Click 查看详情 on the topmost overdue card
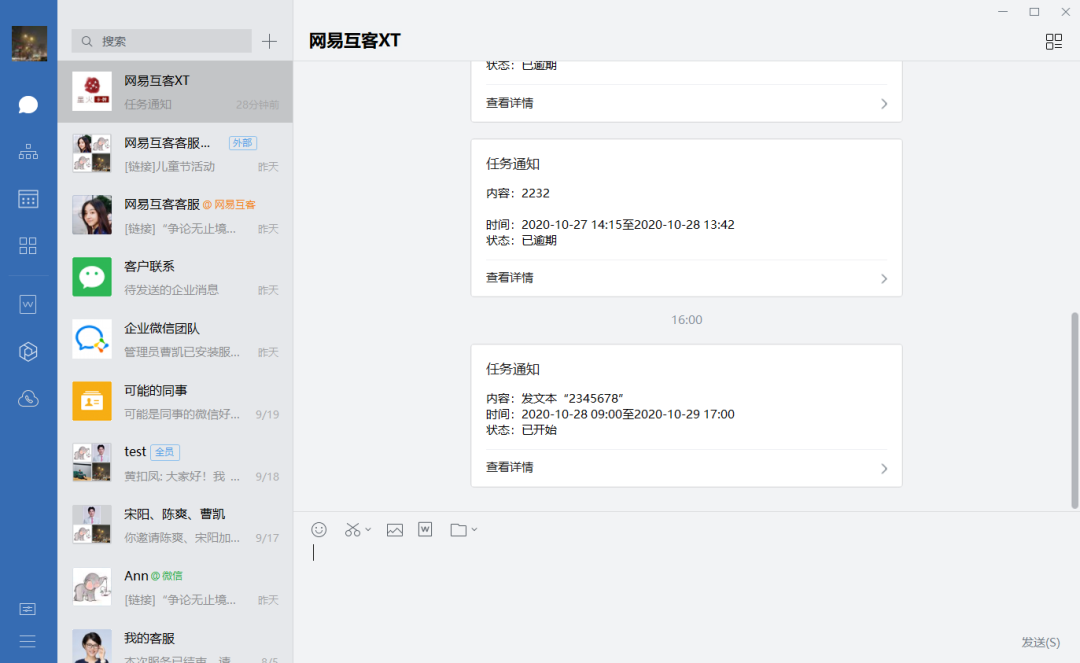 (x=510, y=103)
